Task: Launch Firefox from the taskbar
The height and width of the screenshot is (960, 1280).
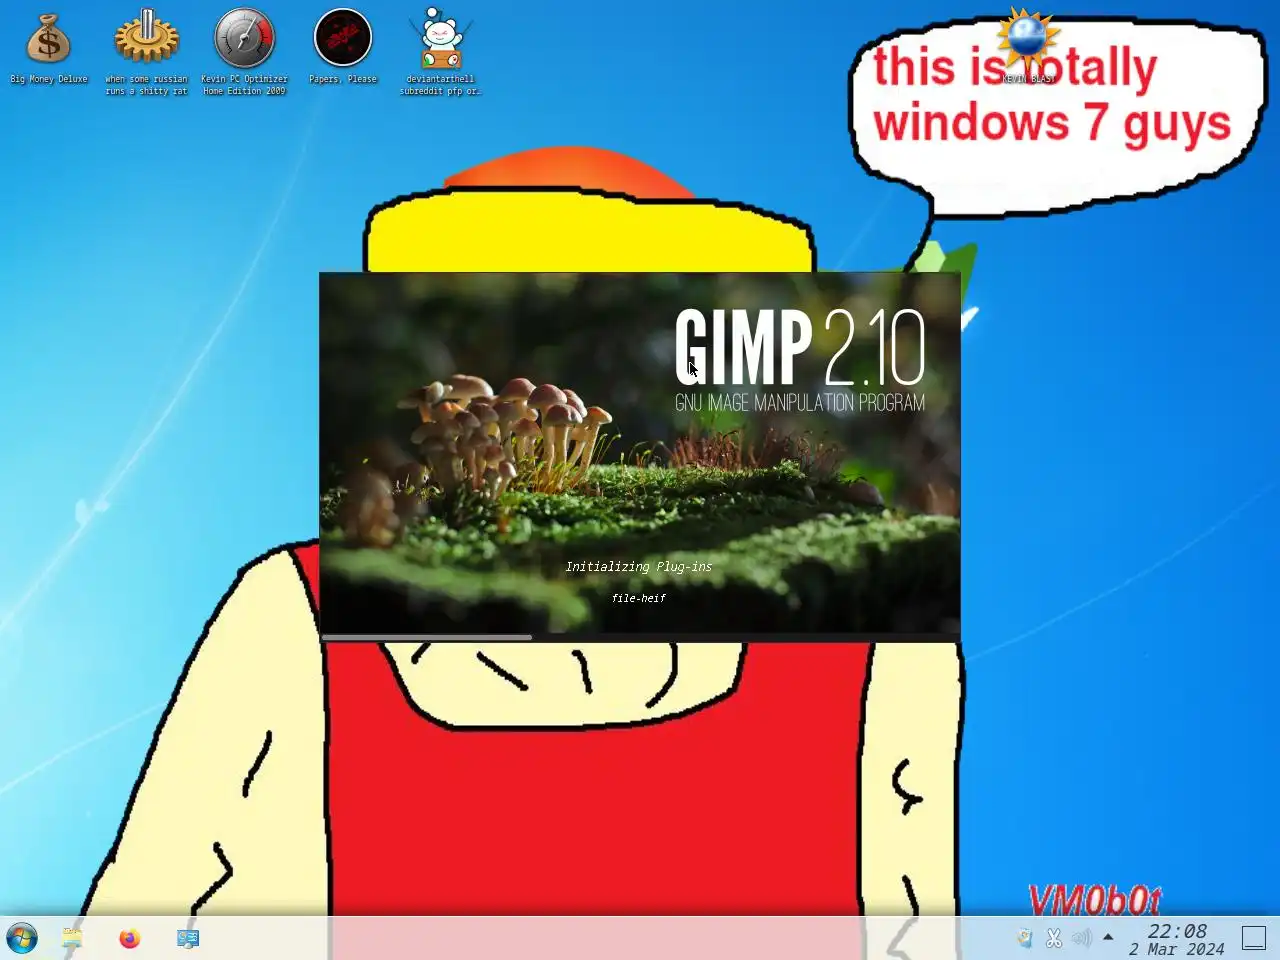Action: click(130, 938)
